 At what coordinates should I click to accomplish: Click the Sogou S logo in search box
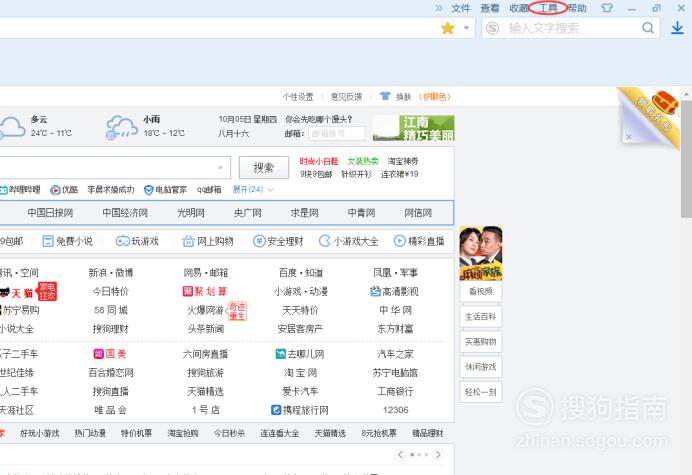493,28
